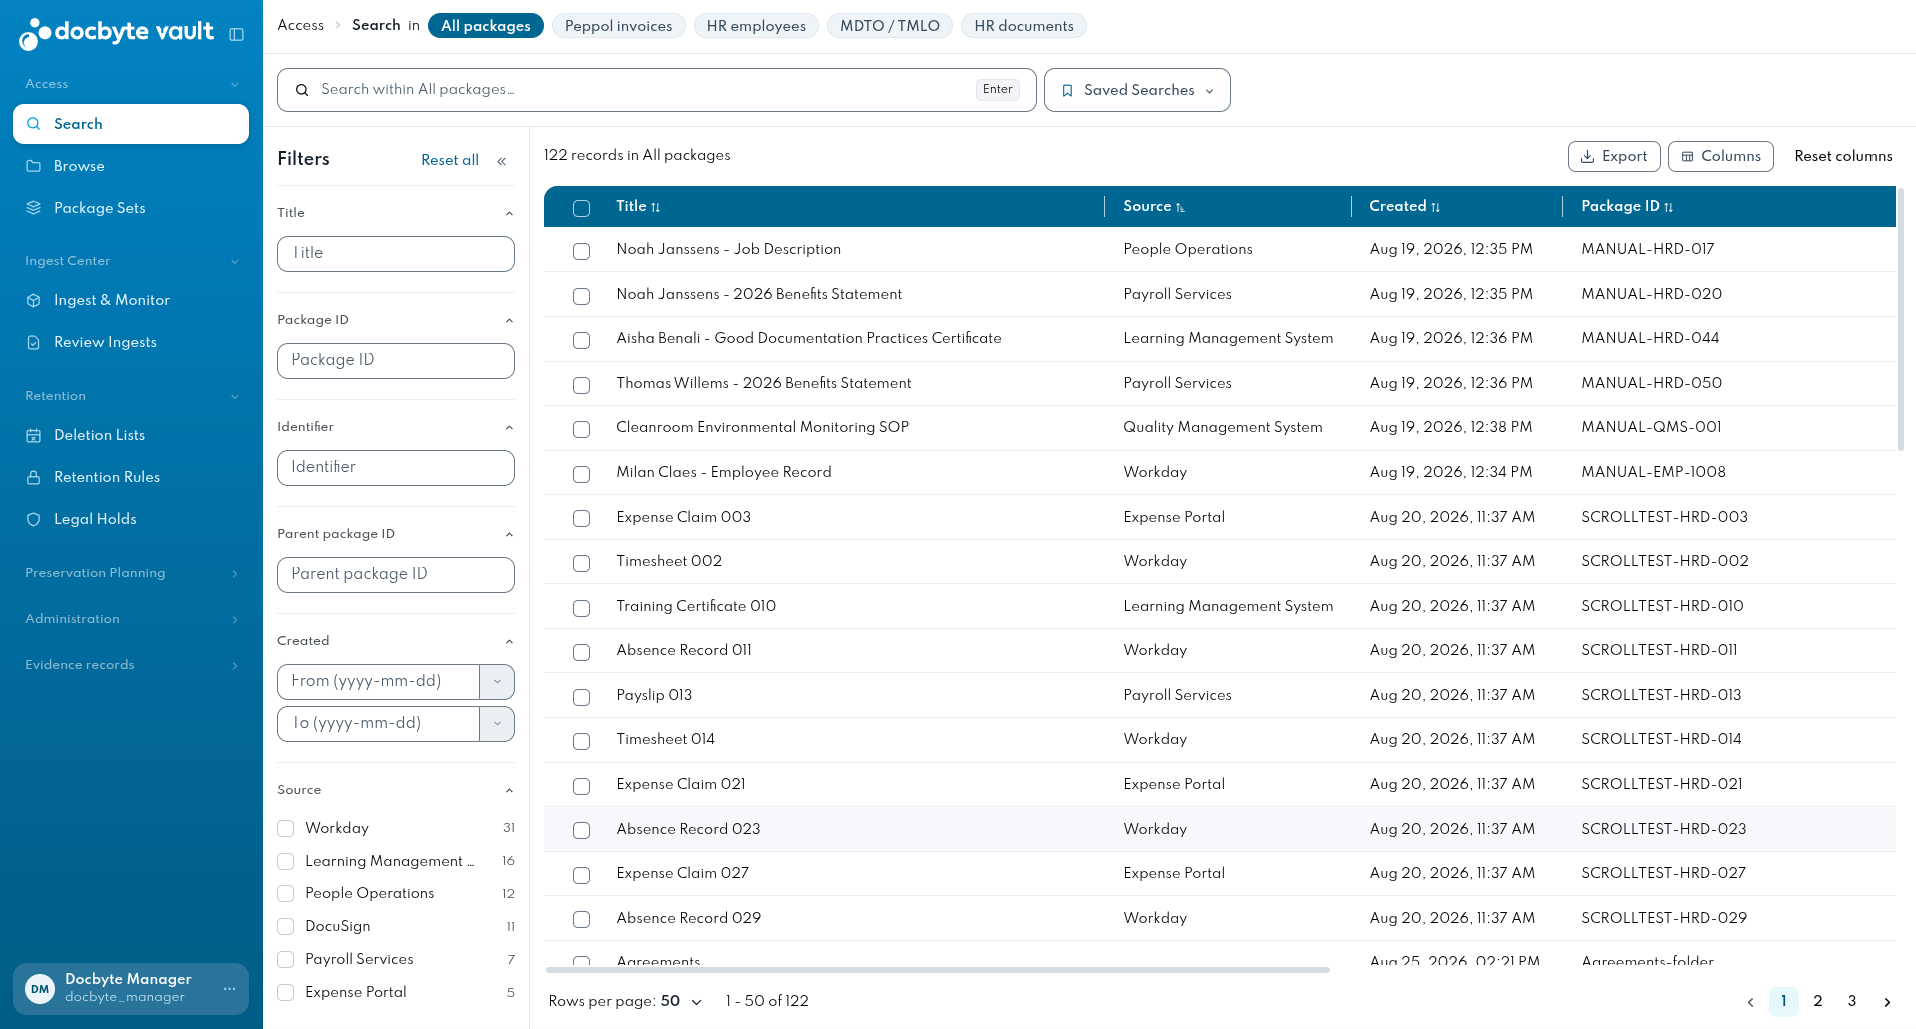Click the Docbyte Vault logo
The height and width of the screenshot is (1029, 1916).
(x=116, y=33)
